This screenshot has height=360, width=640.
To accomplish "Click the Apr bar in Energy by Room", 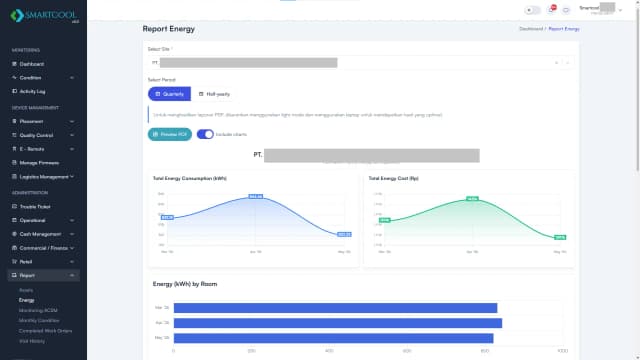I will coord(338,323).
